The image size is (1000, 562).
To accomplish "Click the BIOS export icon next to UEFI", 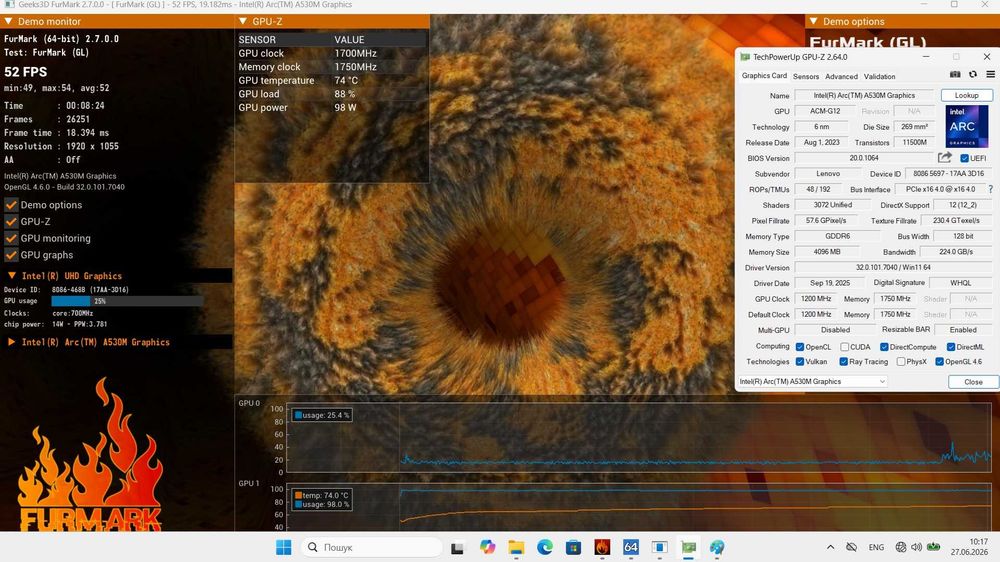I will pyautogui.click(x=945, y=158).
